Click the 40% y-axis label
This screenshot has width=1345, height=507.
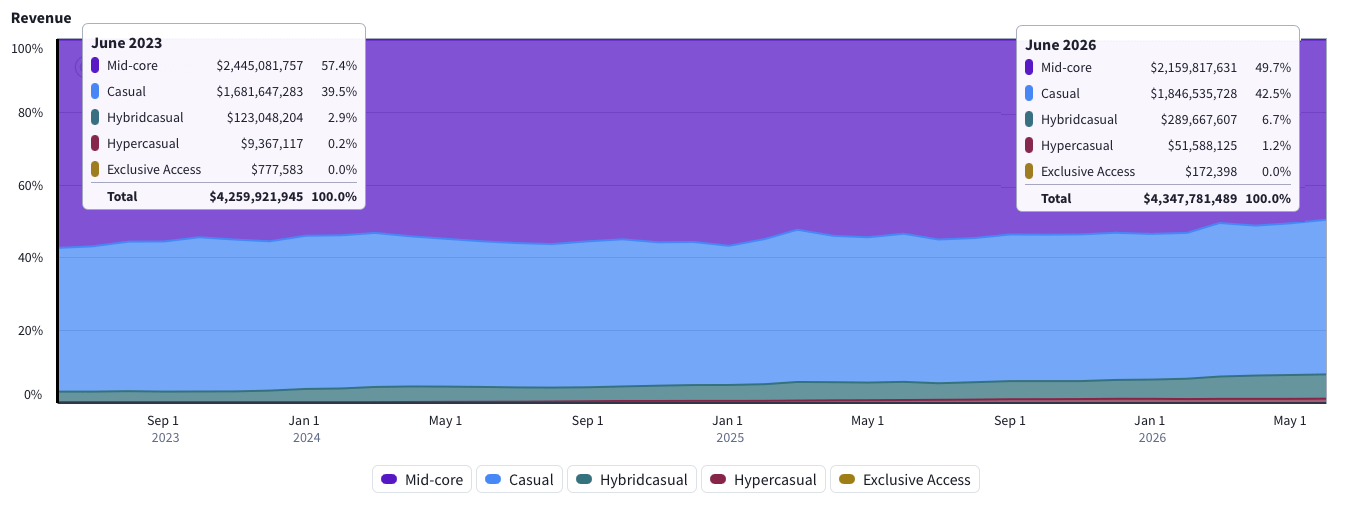[30, 257]
